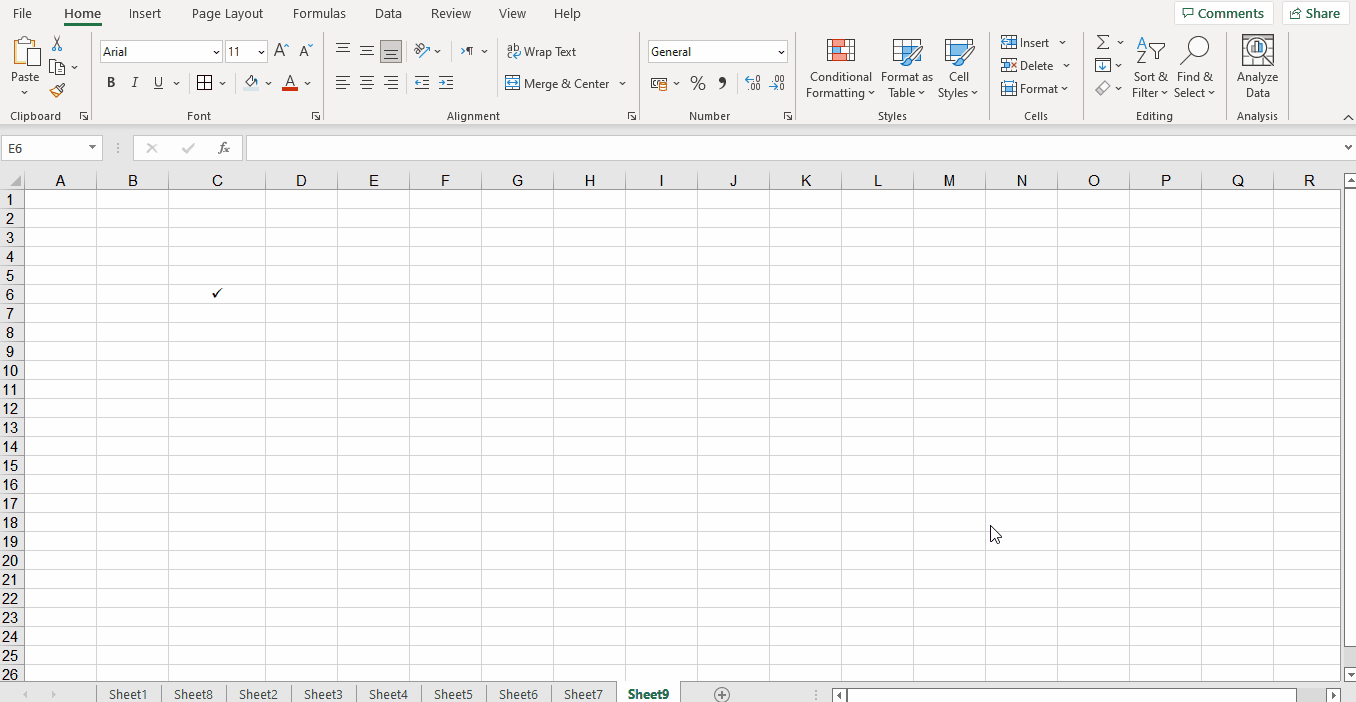Click the Share button
This screenshot has width=1356, height=702.
1315,13
